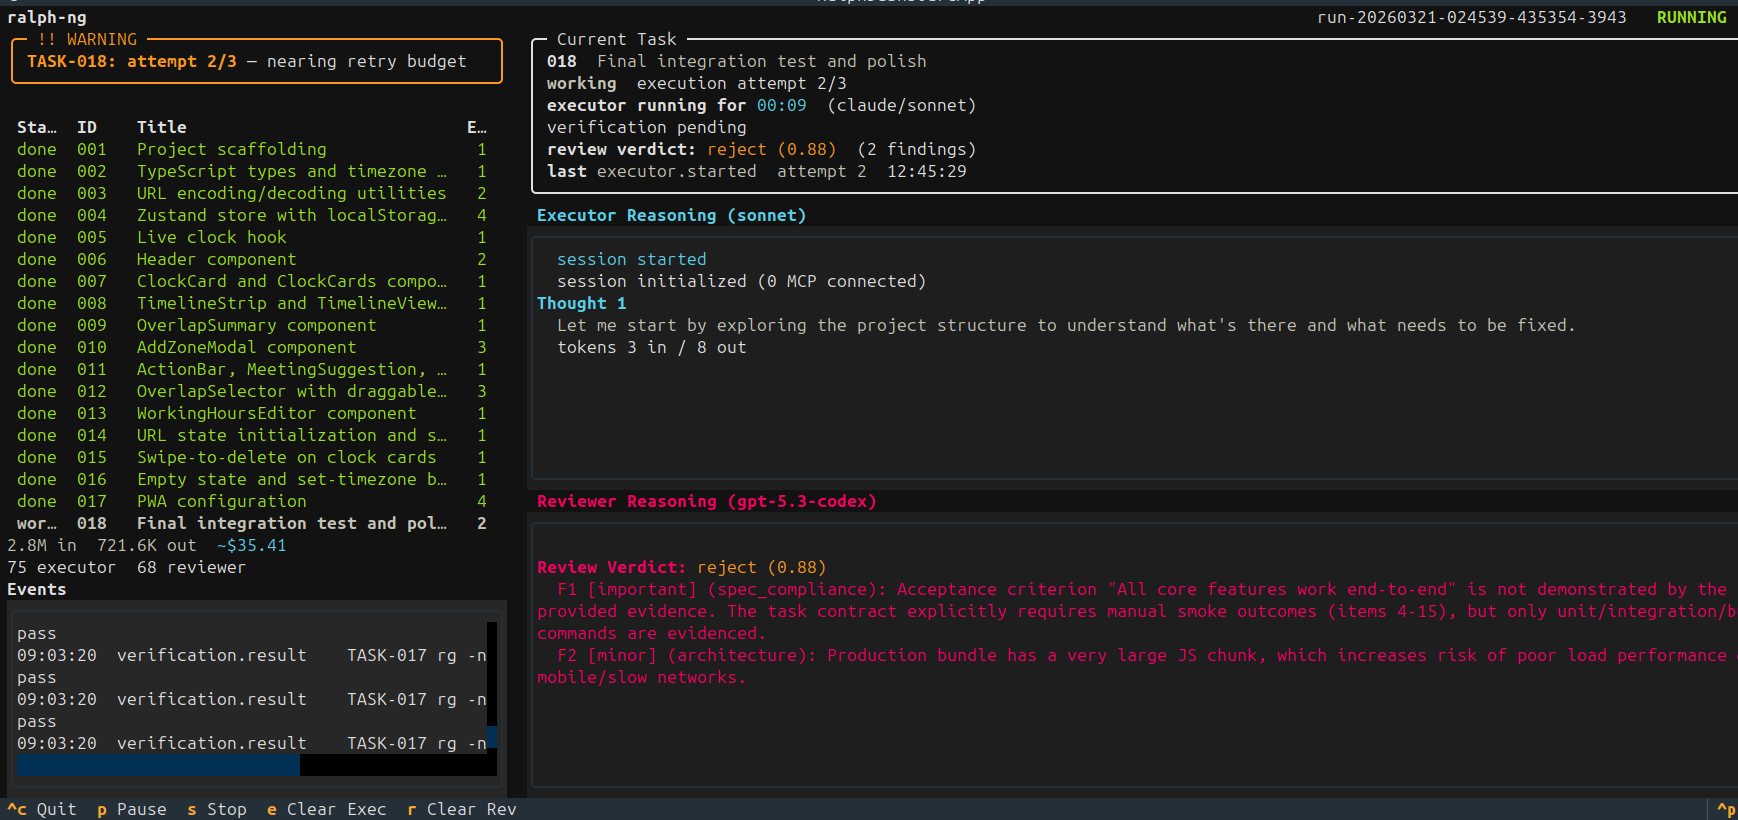Select task 001 Project scaffolding row
The width and height of the screenshot is (1738, 820).
[252, 149]
